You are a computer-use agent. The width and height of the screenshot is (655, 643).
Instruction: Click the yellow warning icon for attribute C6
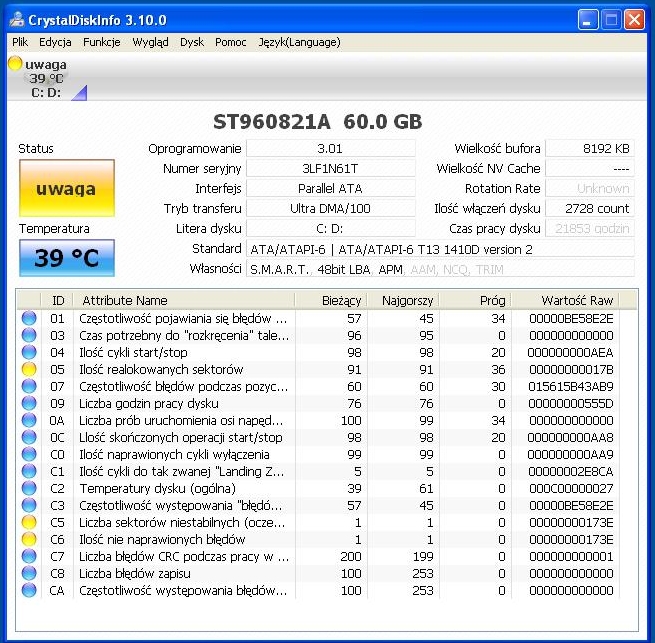[29, 539]
